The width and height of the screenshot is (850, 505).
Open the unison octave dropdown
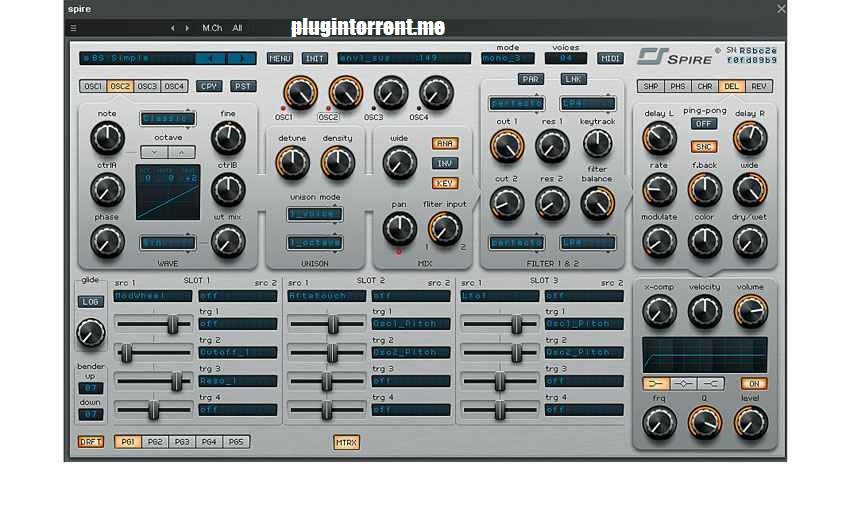314,243
